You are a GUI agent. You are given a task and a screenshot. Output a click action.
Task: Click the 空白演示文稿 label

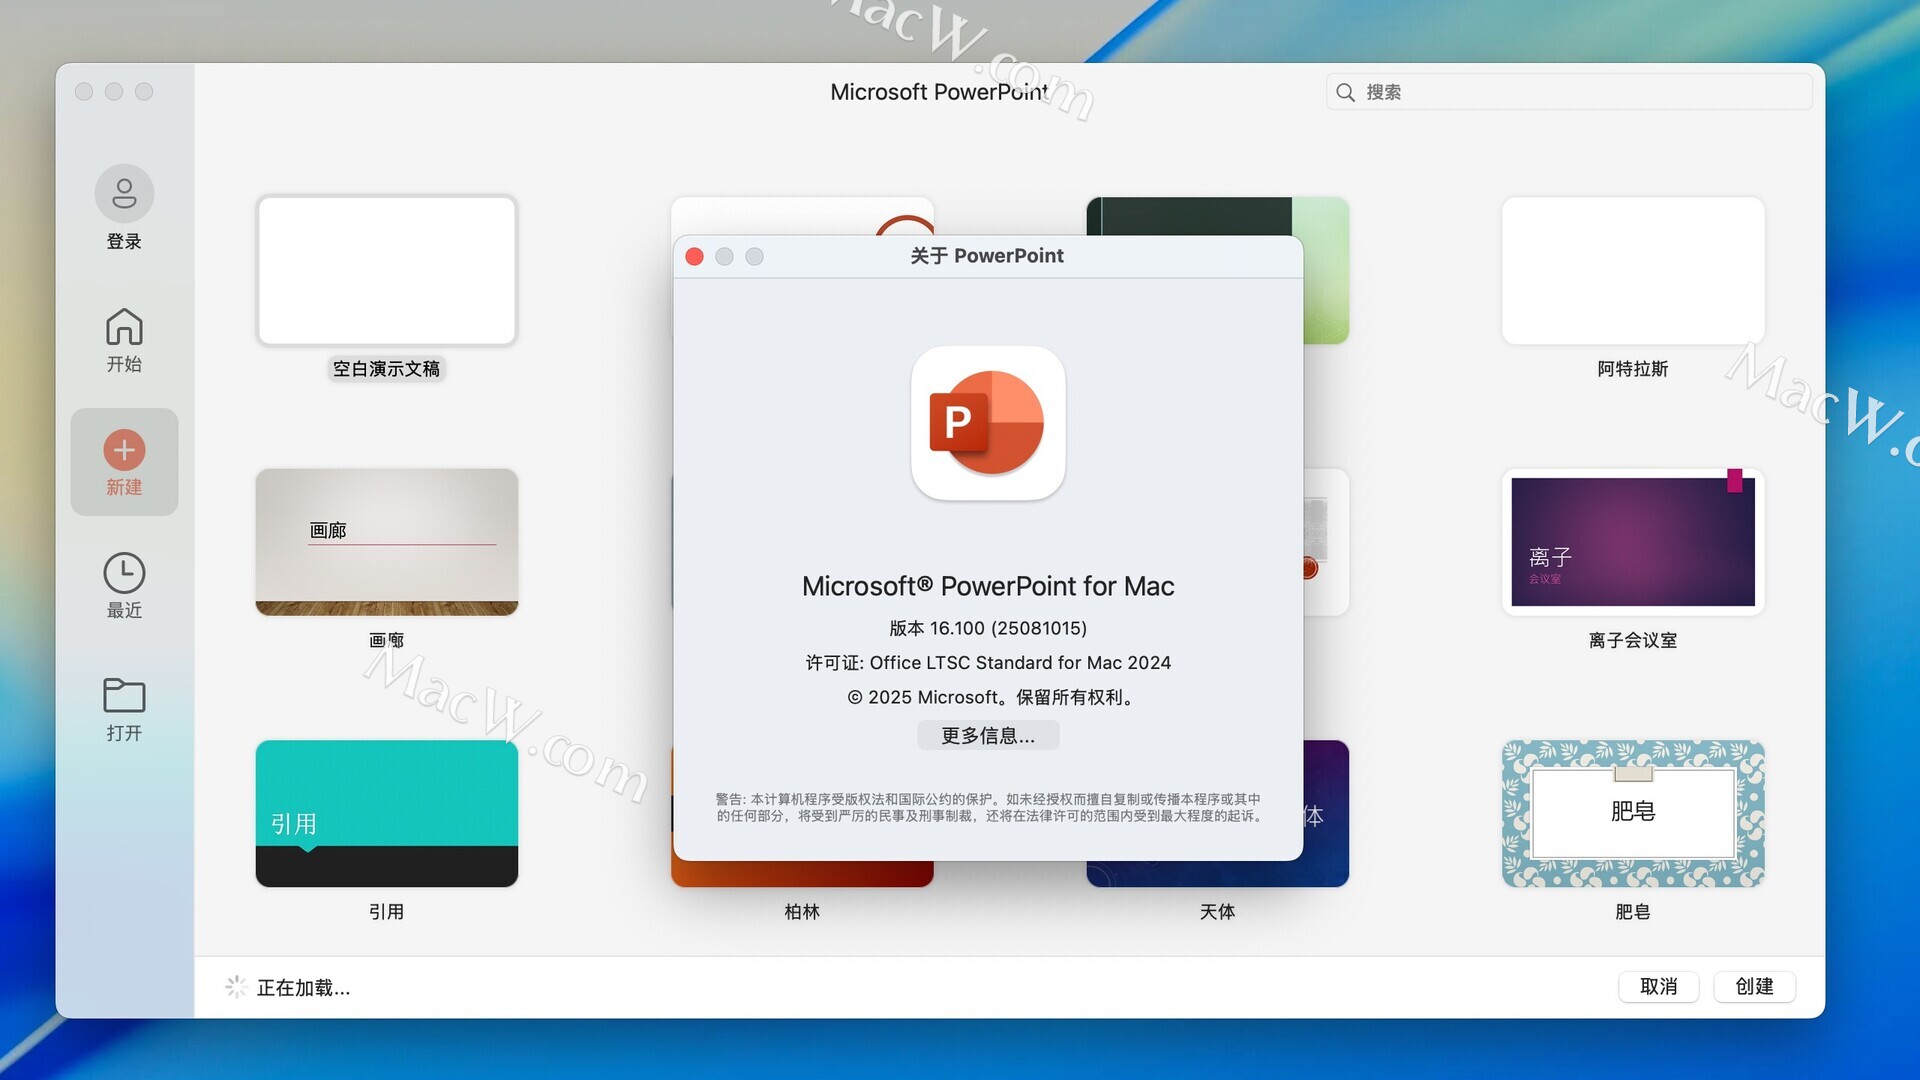tap(387, 369)
